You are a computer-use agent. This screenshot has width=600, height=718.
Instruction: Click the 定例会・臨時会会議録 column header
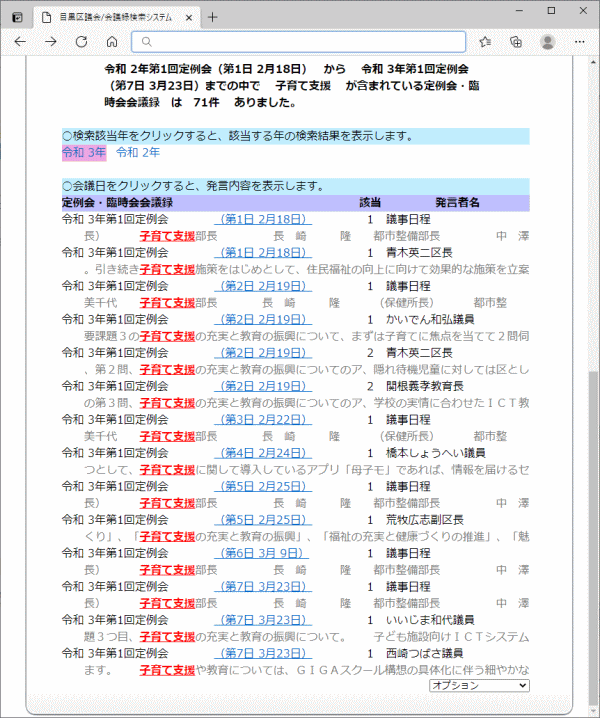pyautogui.click(x=117, y=203)
